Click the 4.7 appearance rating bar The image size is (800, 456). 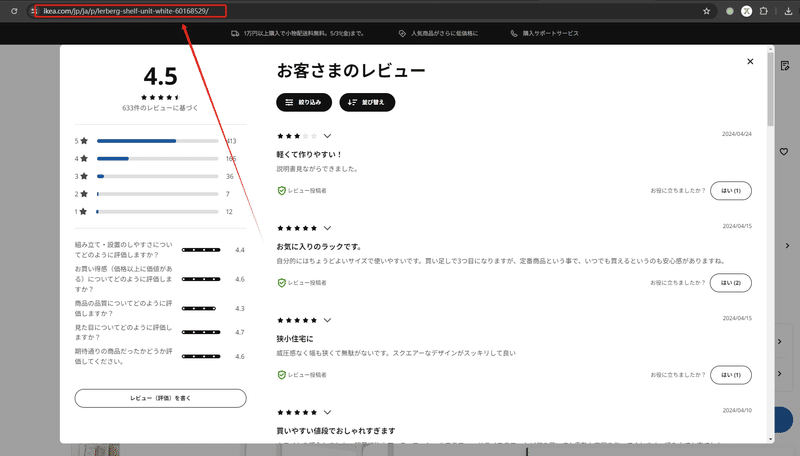point(201,332)
